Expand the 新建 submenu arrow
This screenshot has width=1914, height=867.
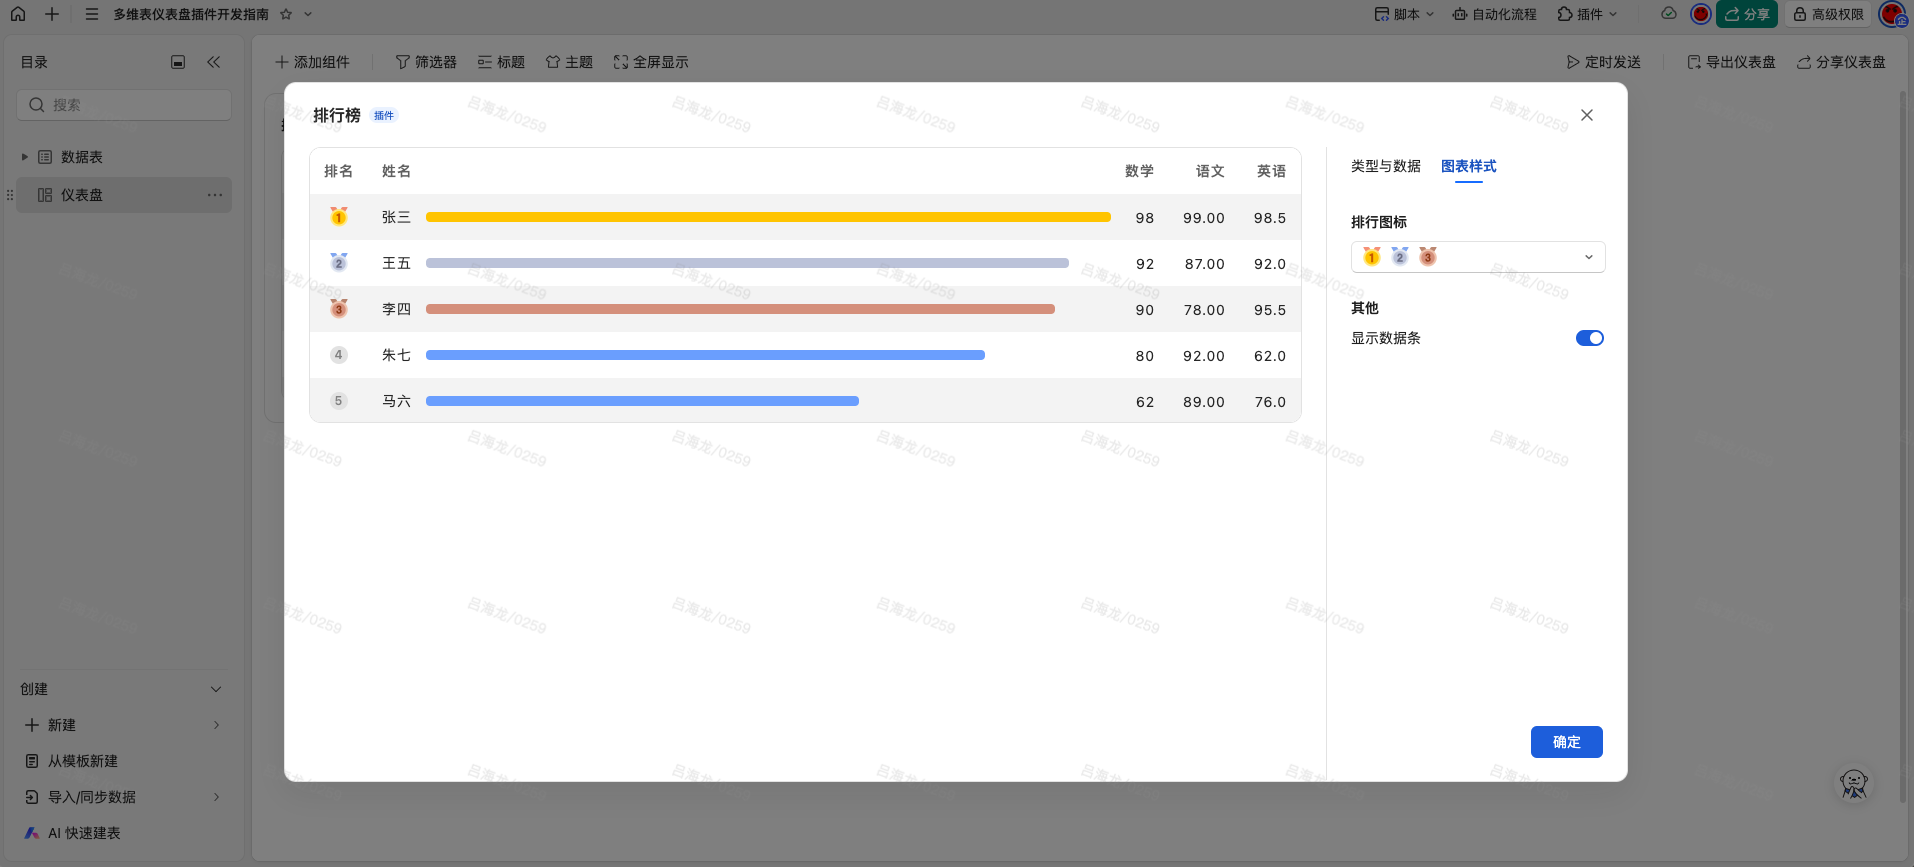[x=216, y=725]
